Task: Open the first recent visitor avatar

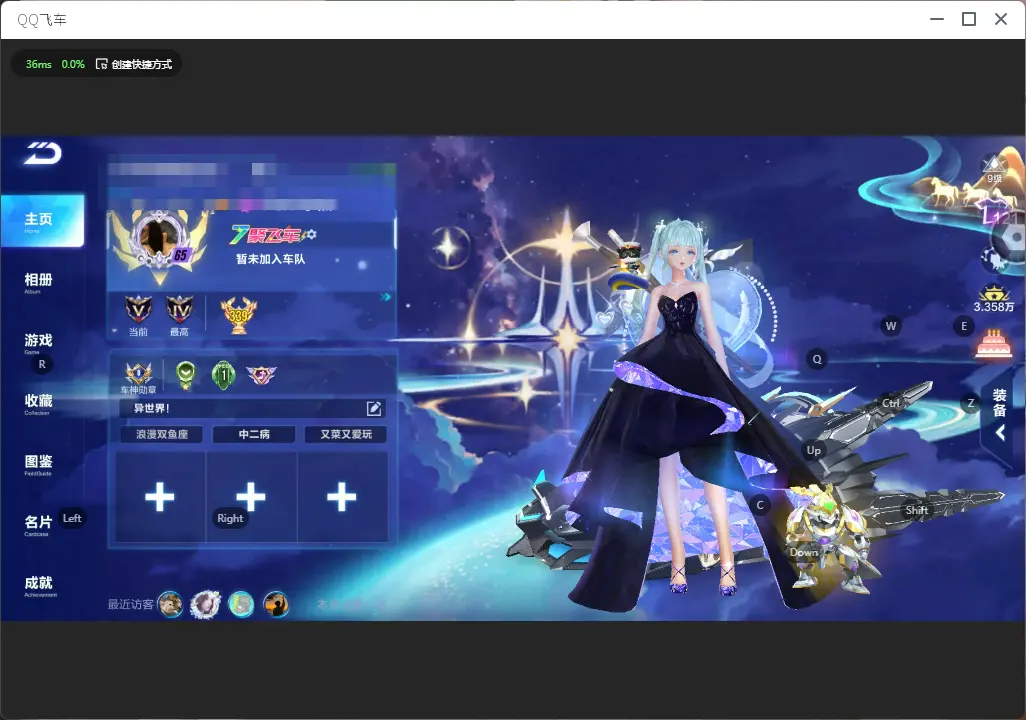Action: click(171, 604)
